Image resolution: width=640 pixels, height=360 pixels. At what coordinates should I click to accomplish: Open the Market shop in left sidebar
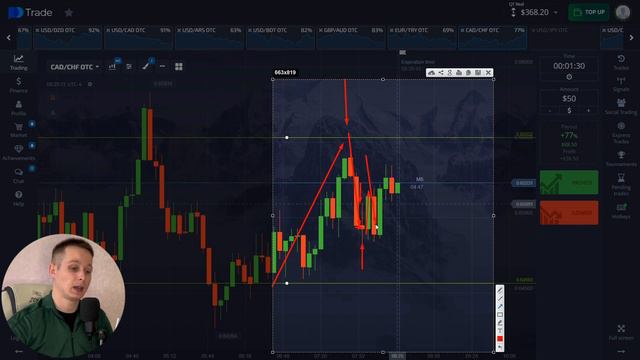18,130
